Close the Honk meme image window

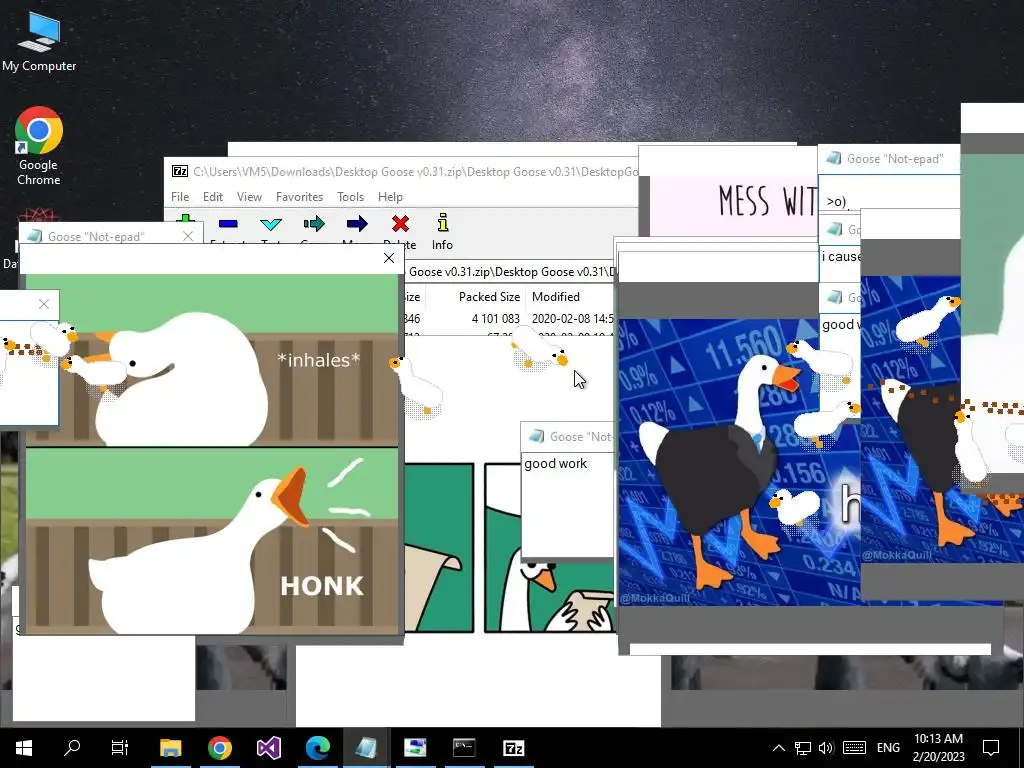[x=389, y=258]
